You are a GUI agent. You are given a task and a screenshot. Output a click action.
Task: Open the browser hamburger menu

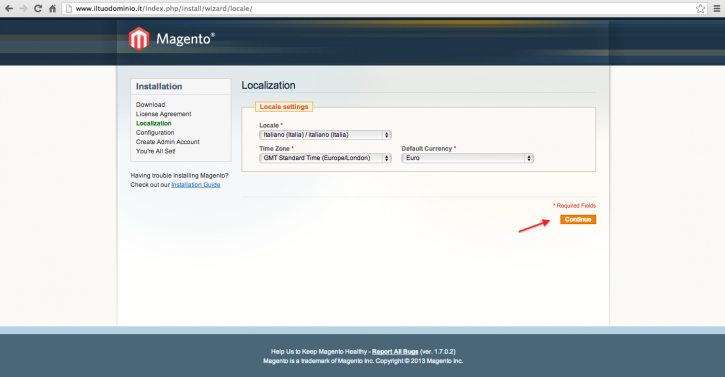point(717,8)
